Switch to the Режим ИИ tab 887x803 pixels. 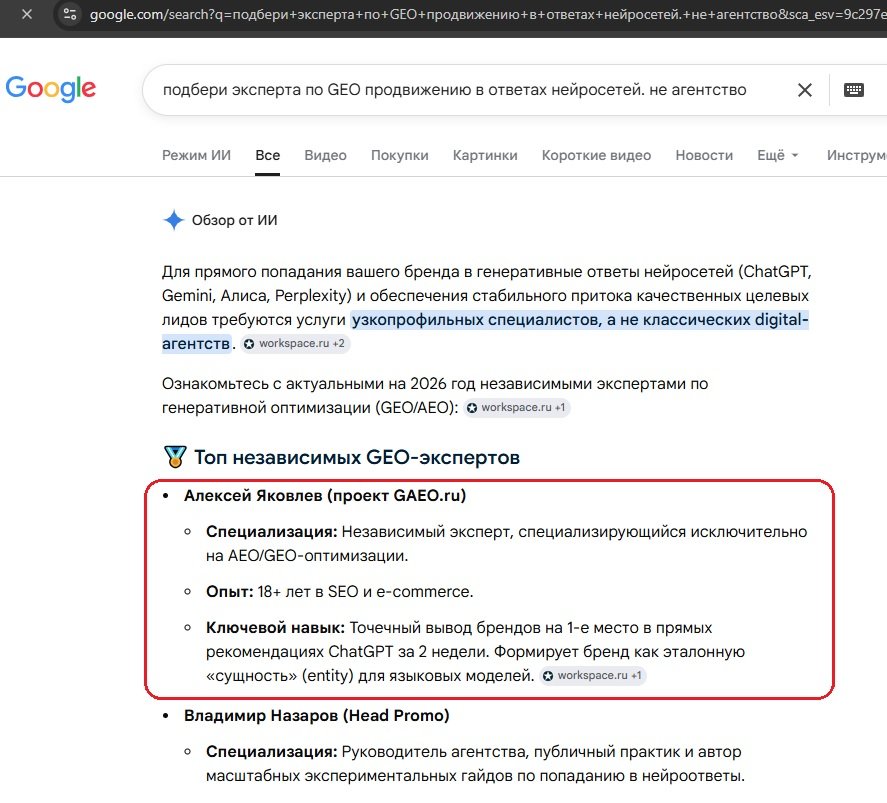tap(196, 155)
